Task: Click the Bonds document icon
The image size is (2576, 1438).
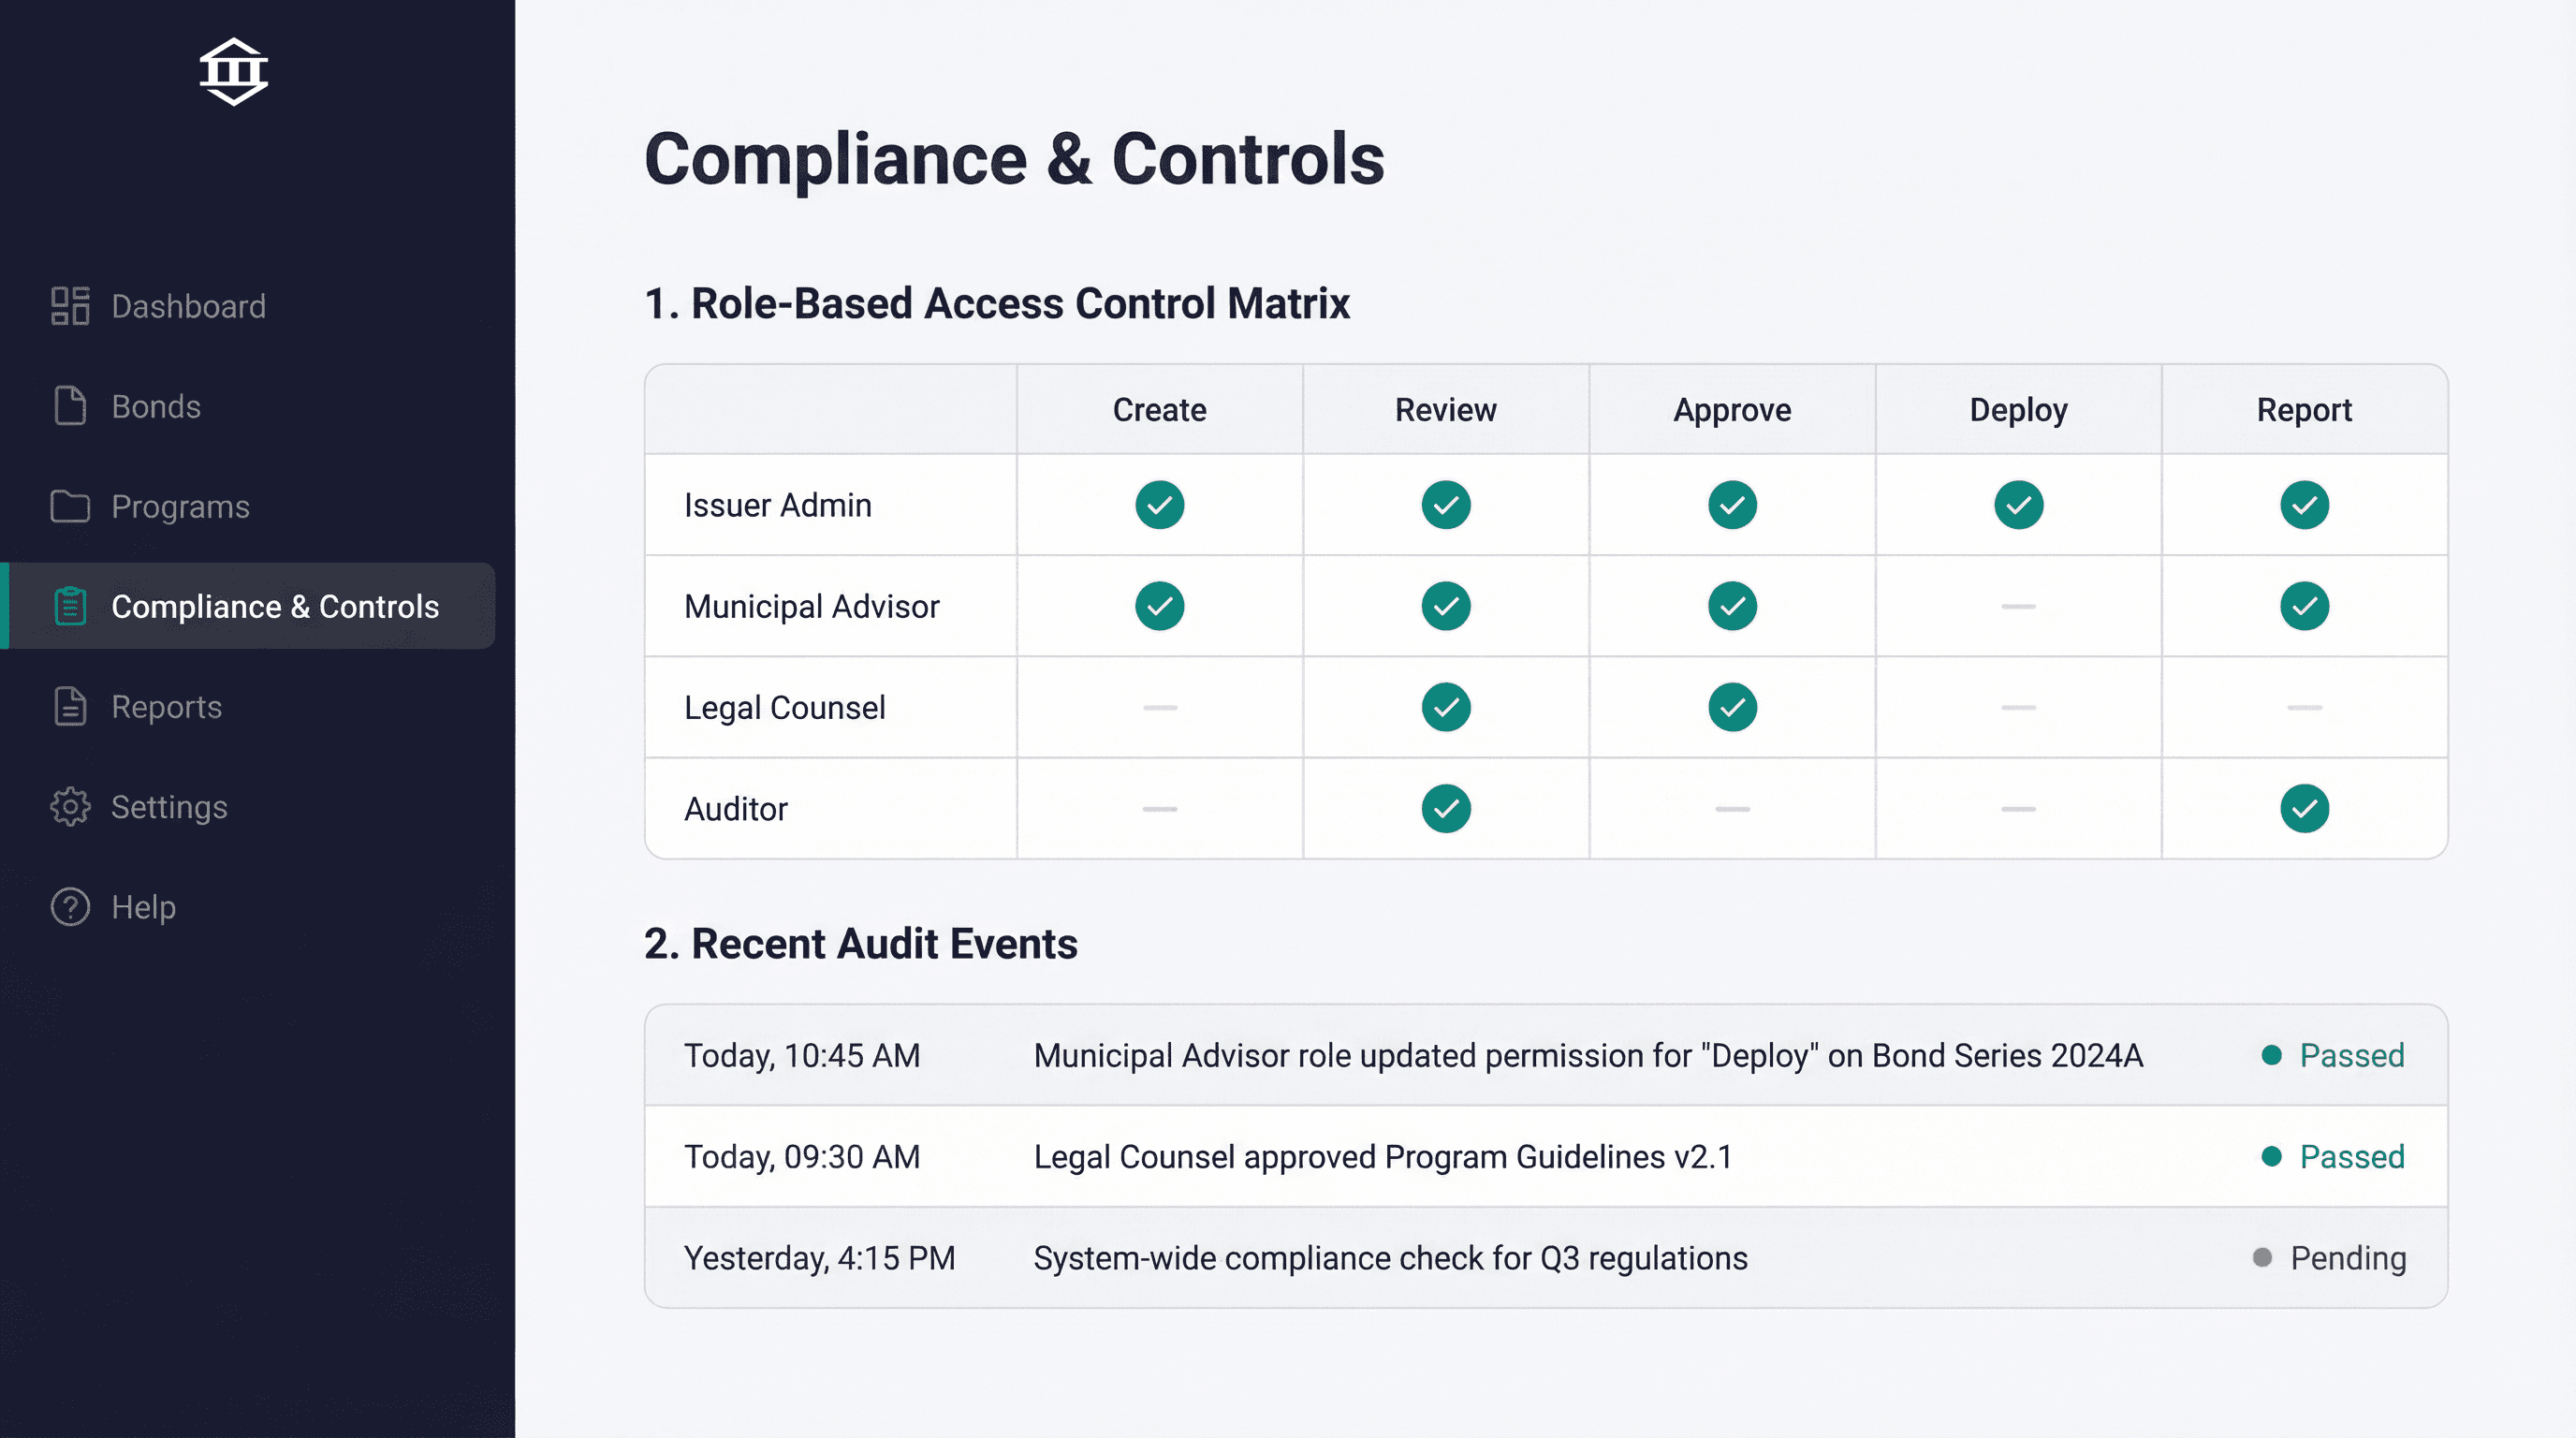Action: (x=70, y=406)
